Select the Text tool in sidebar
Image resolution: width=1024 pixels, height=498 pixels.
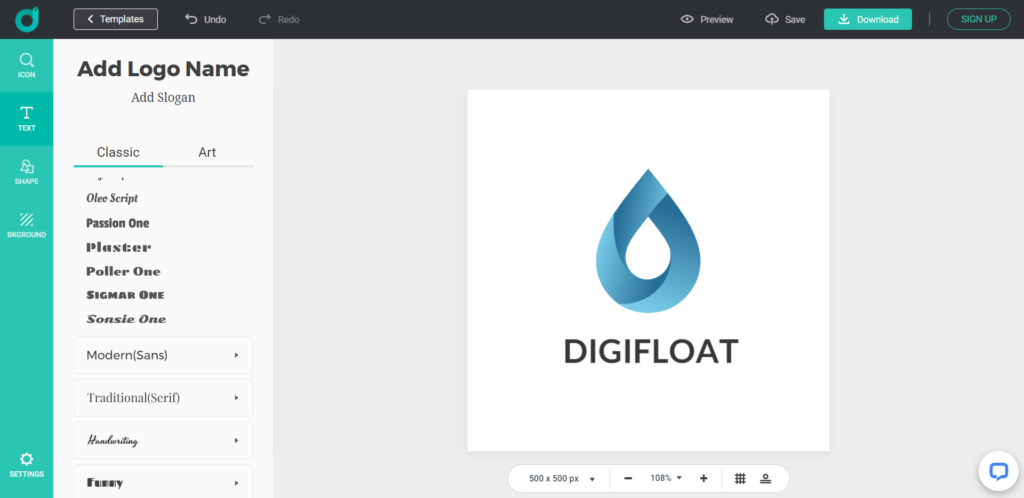[x=26, y=119]
